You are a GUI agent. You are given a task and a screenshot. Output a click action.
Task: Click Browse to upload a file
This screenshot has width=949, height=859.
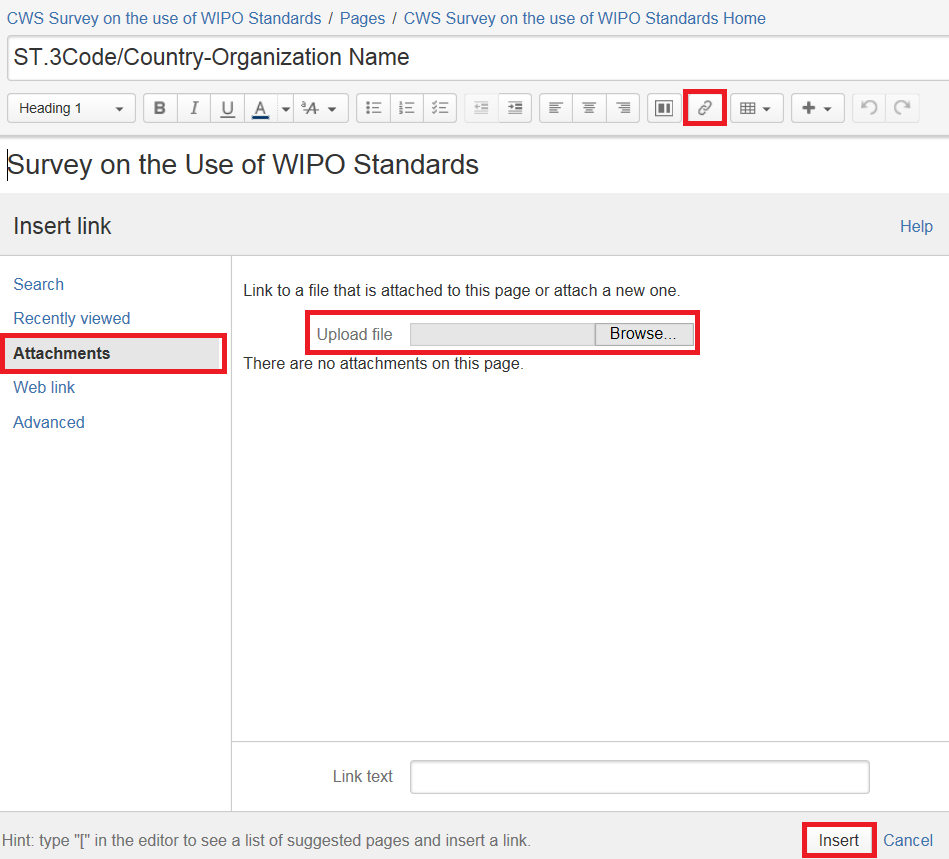(643, 334)
